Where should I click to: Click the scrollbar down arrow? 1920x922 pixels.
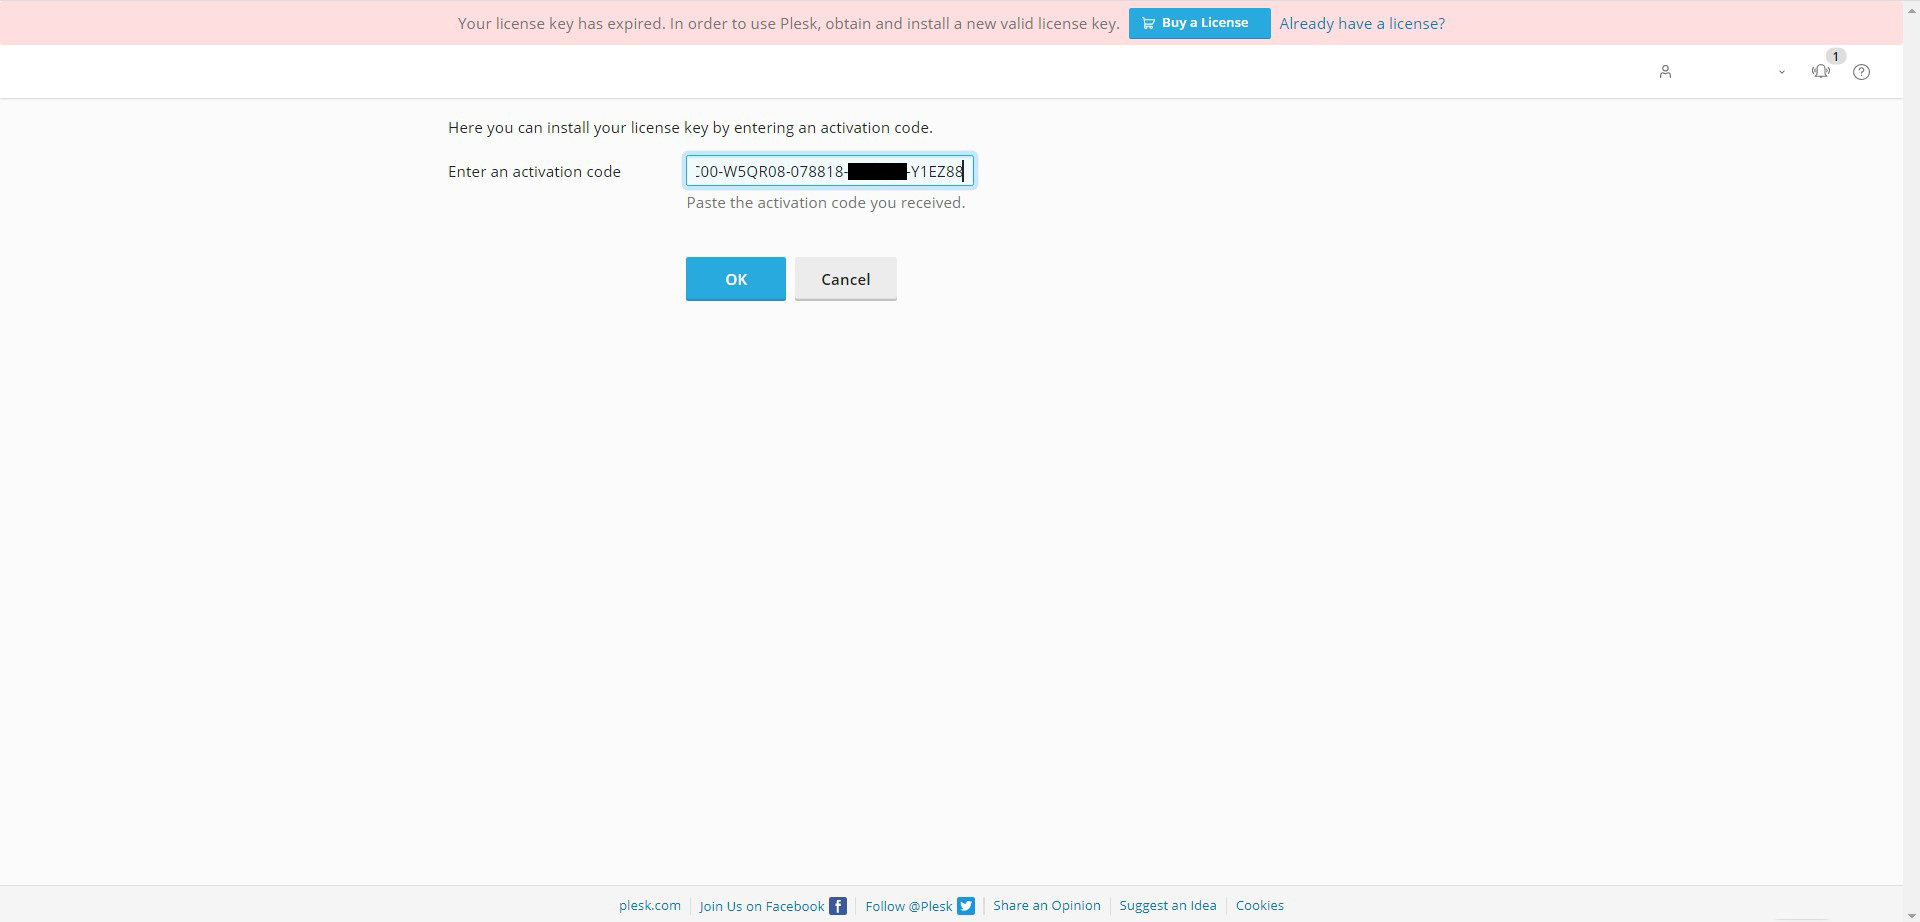point(1910,914)
